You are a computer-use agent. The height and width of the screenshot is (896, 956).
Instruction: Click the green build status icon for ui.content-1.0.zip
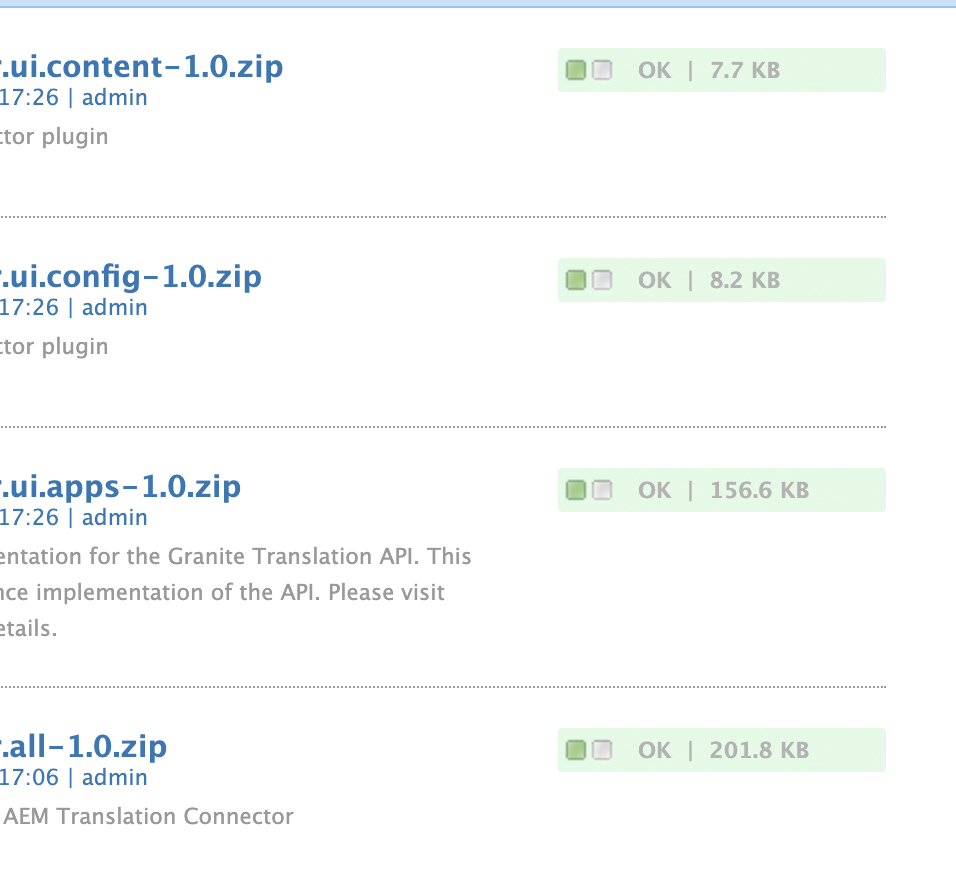(577, 70)
